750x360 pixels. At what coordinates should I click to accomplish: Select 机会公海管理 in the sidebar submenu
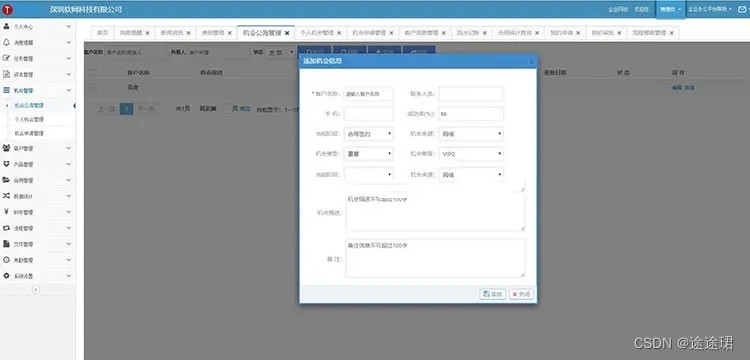[29, 105]
